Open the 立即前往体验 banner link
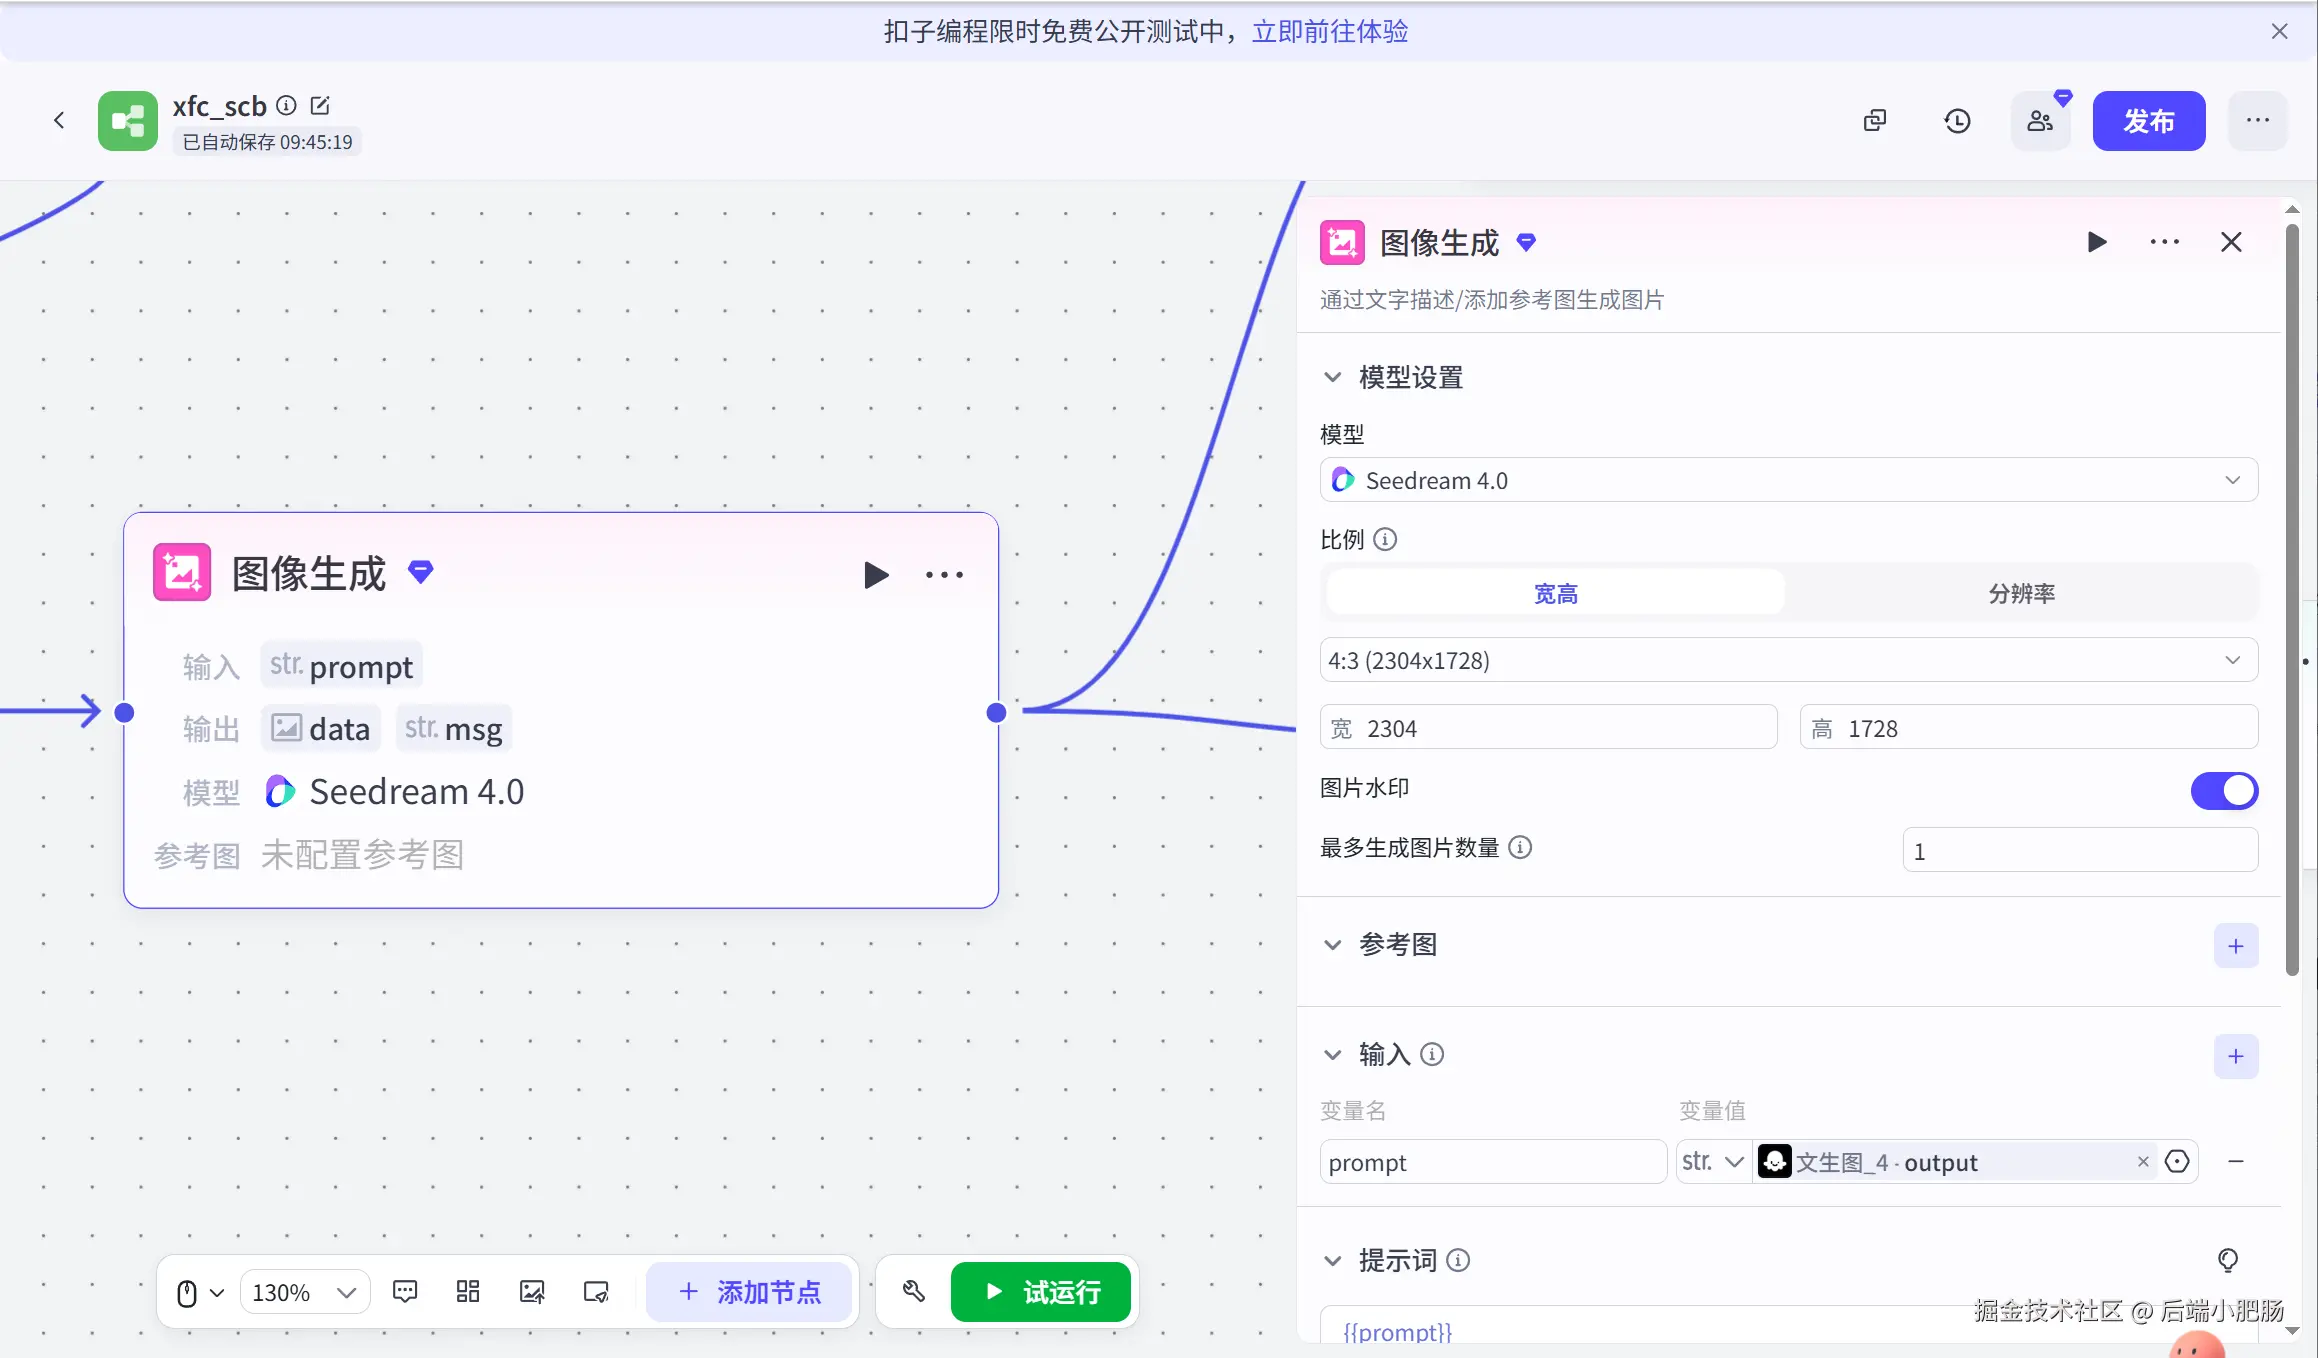The height and width of the screenshot is (1358, 2318). (1329, 32)
